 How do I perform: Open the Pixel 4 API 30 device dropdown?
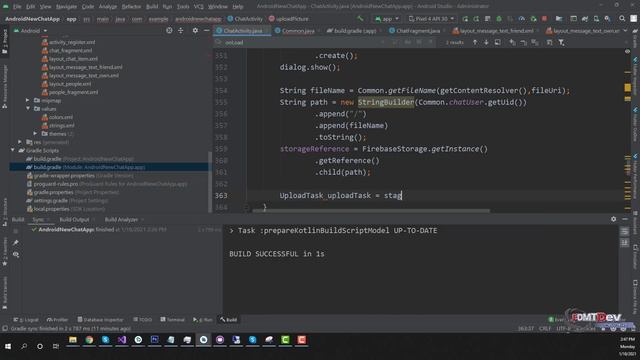[431, 19]
